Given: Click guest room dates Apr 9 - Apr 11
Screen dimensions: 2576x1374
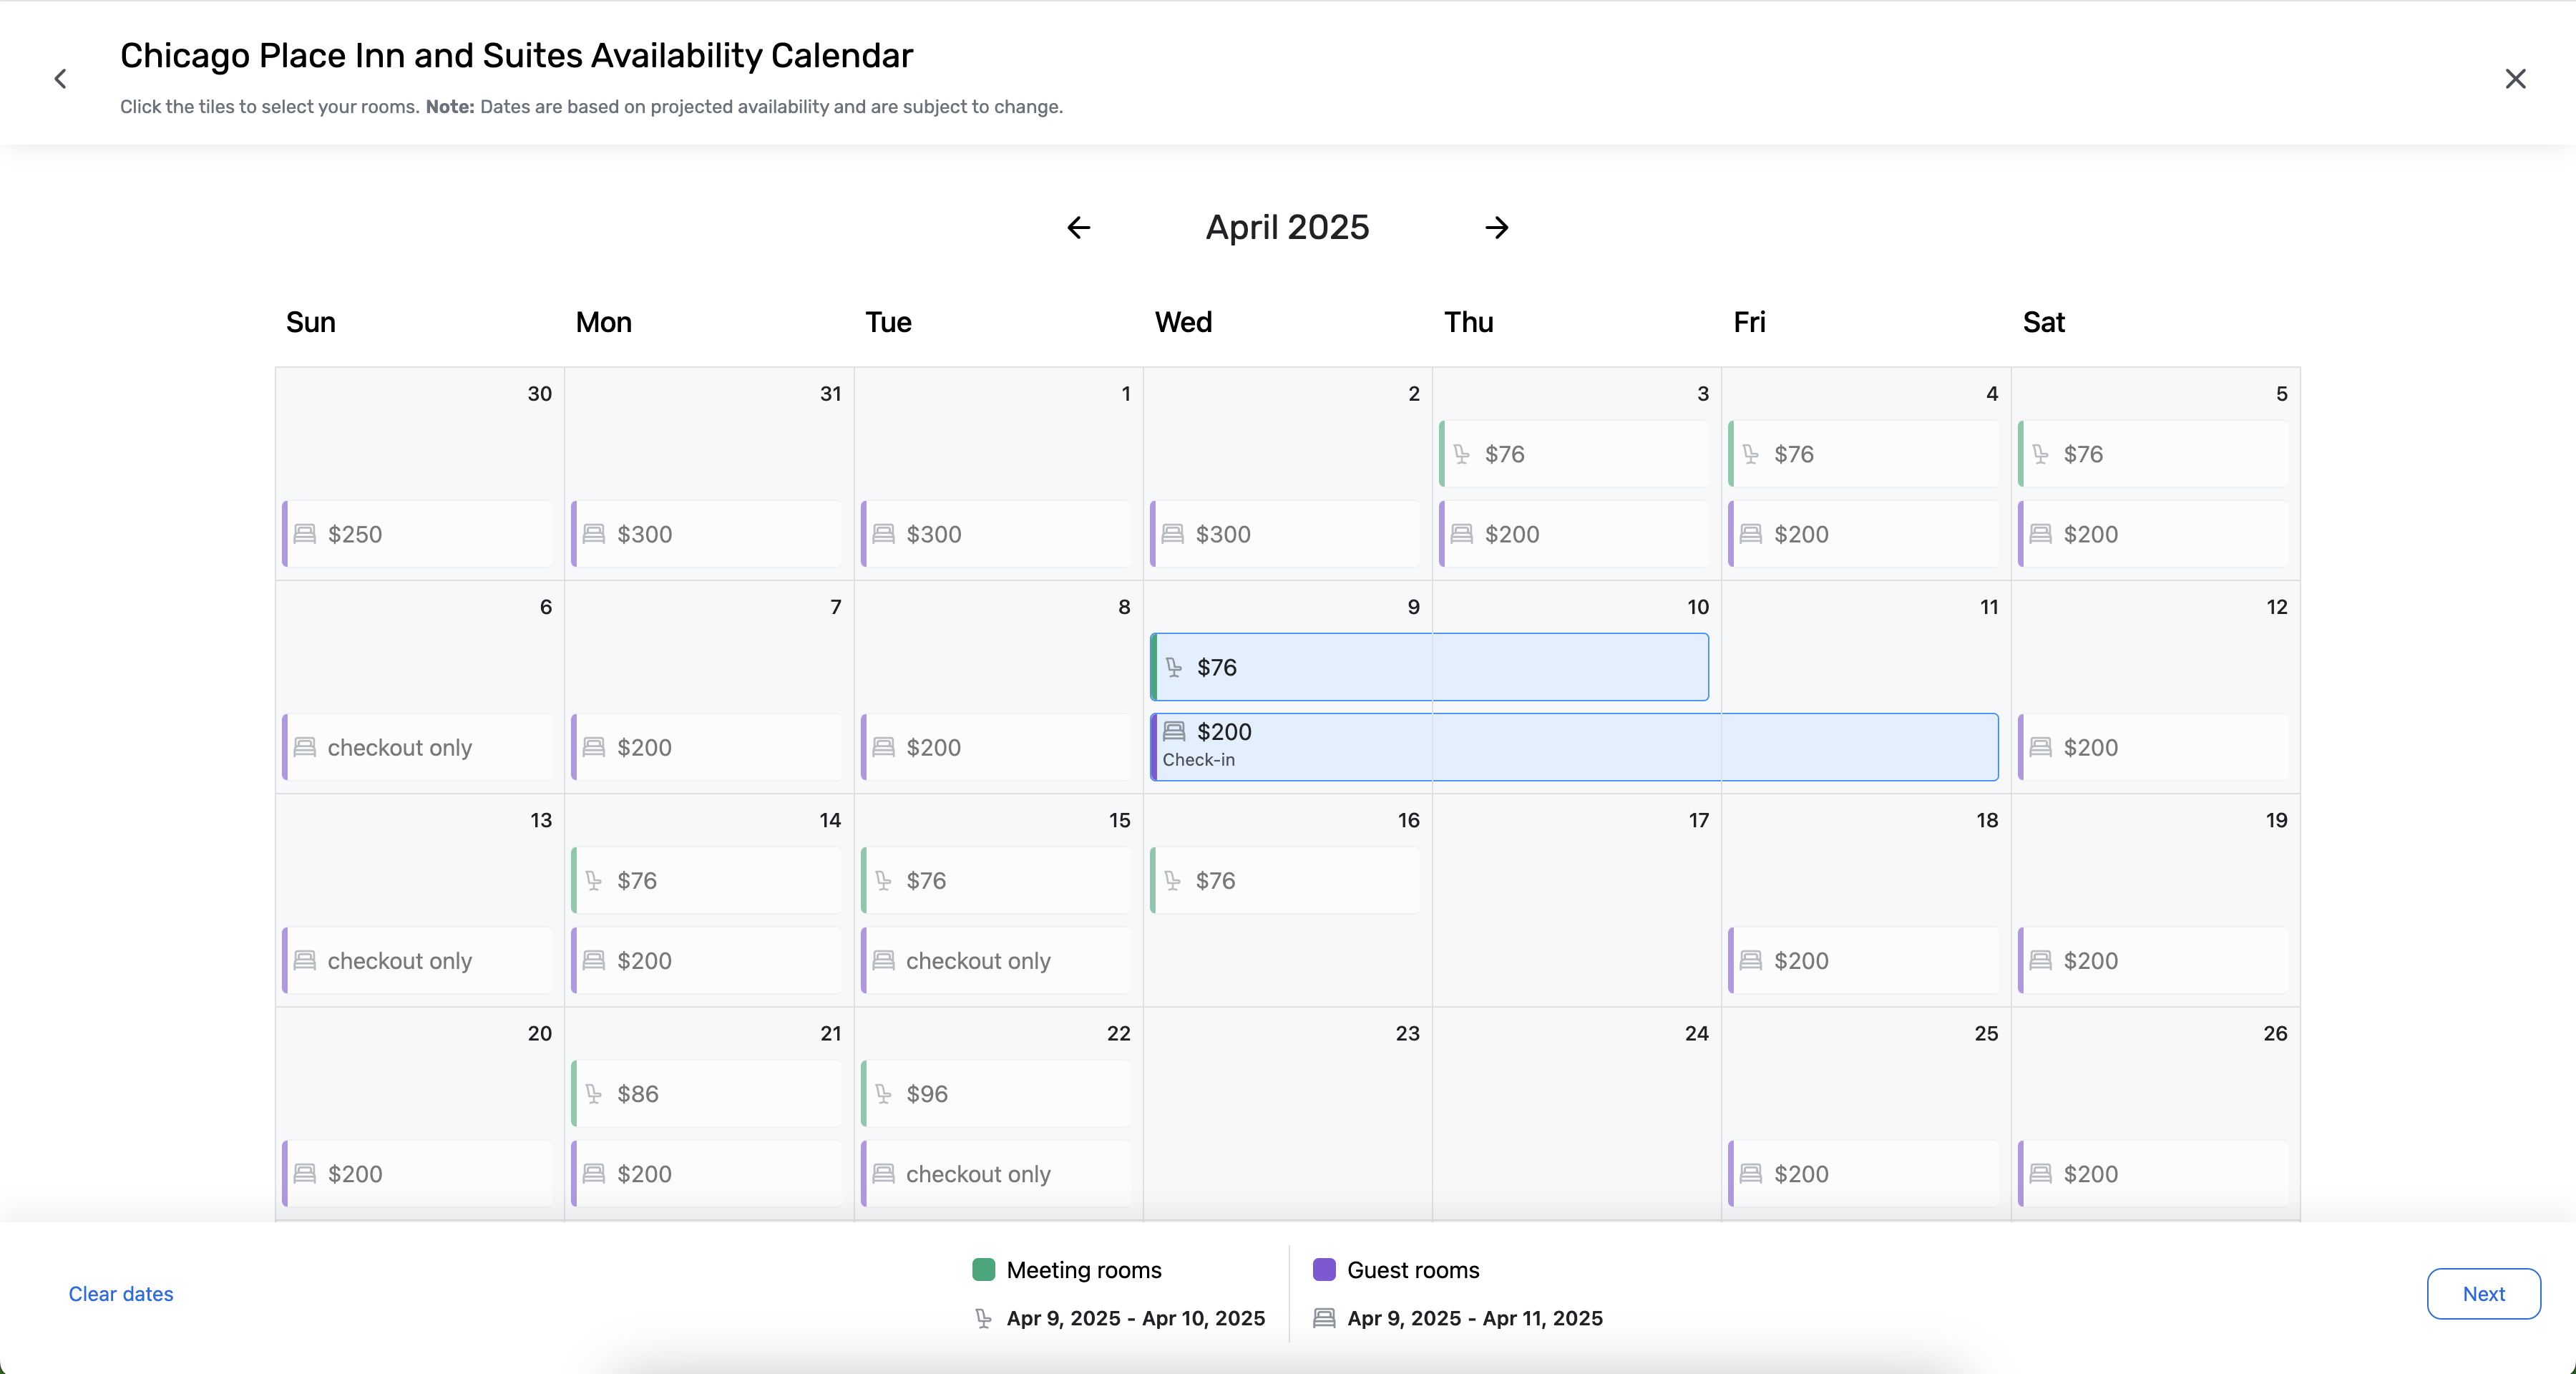Looking at the screenshot, I should click(1475, 1318).
